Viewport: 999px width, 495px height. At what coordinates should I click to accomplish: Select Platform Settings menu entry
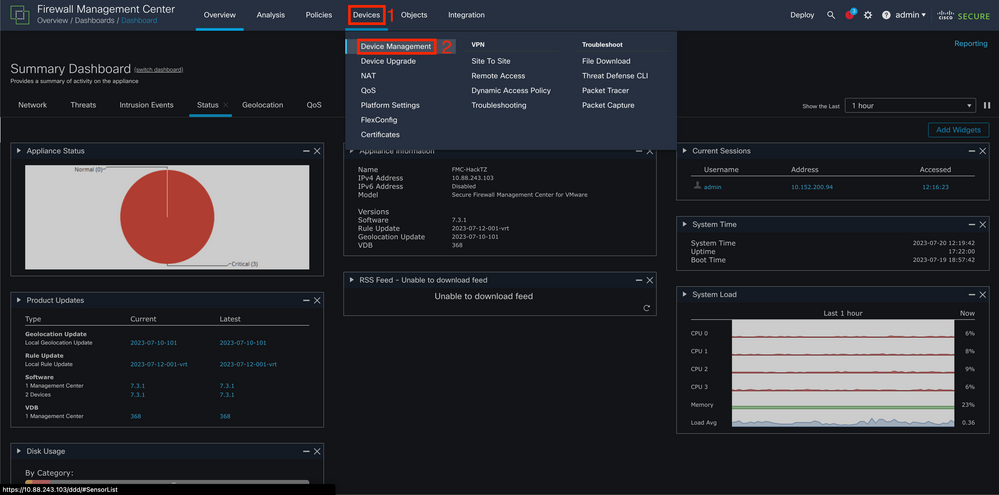(x=390, y=105)
